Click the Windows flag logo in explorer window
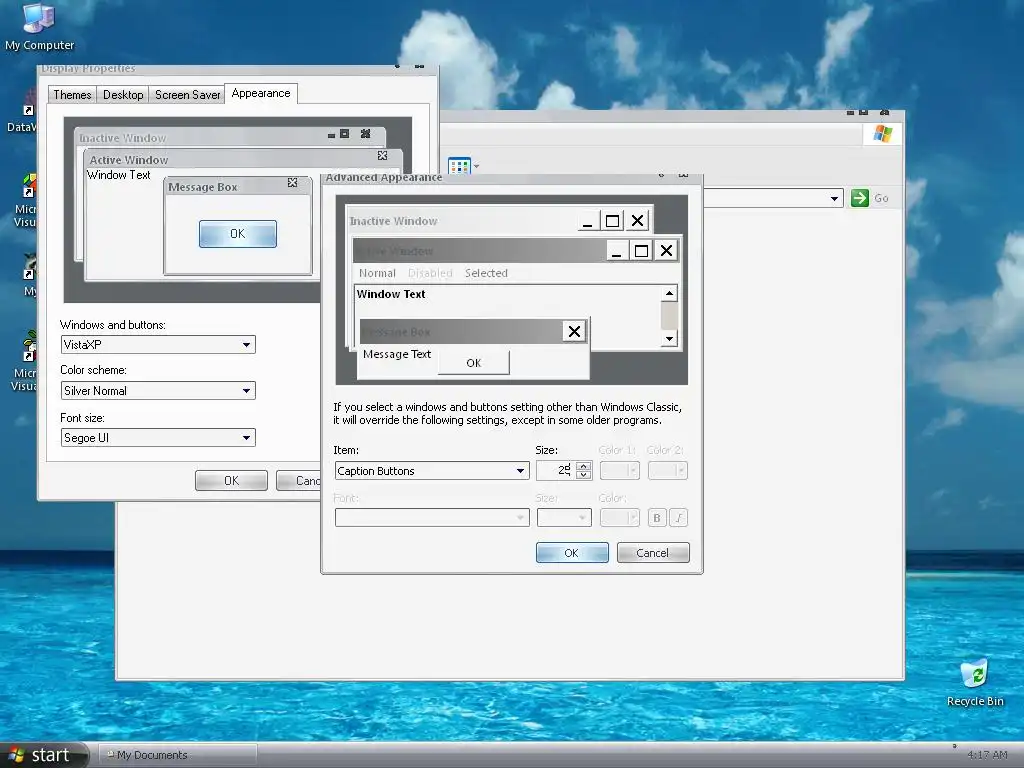 pyautogui.click(x=883, y=134)
